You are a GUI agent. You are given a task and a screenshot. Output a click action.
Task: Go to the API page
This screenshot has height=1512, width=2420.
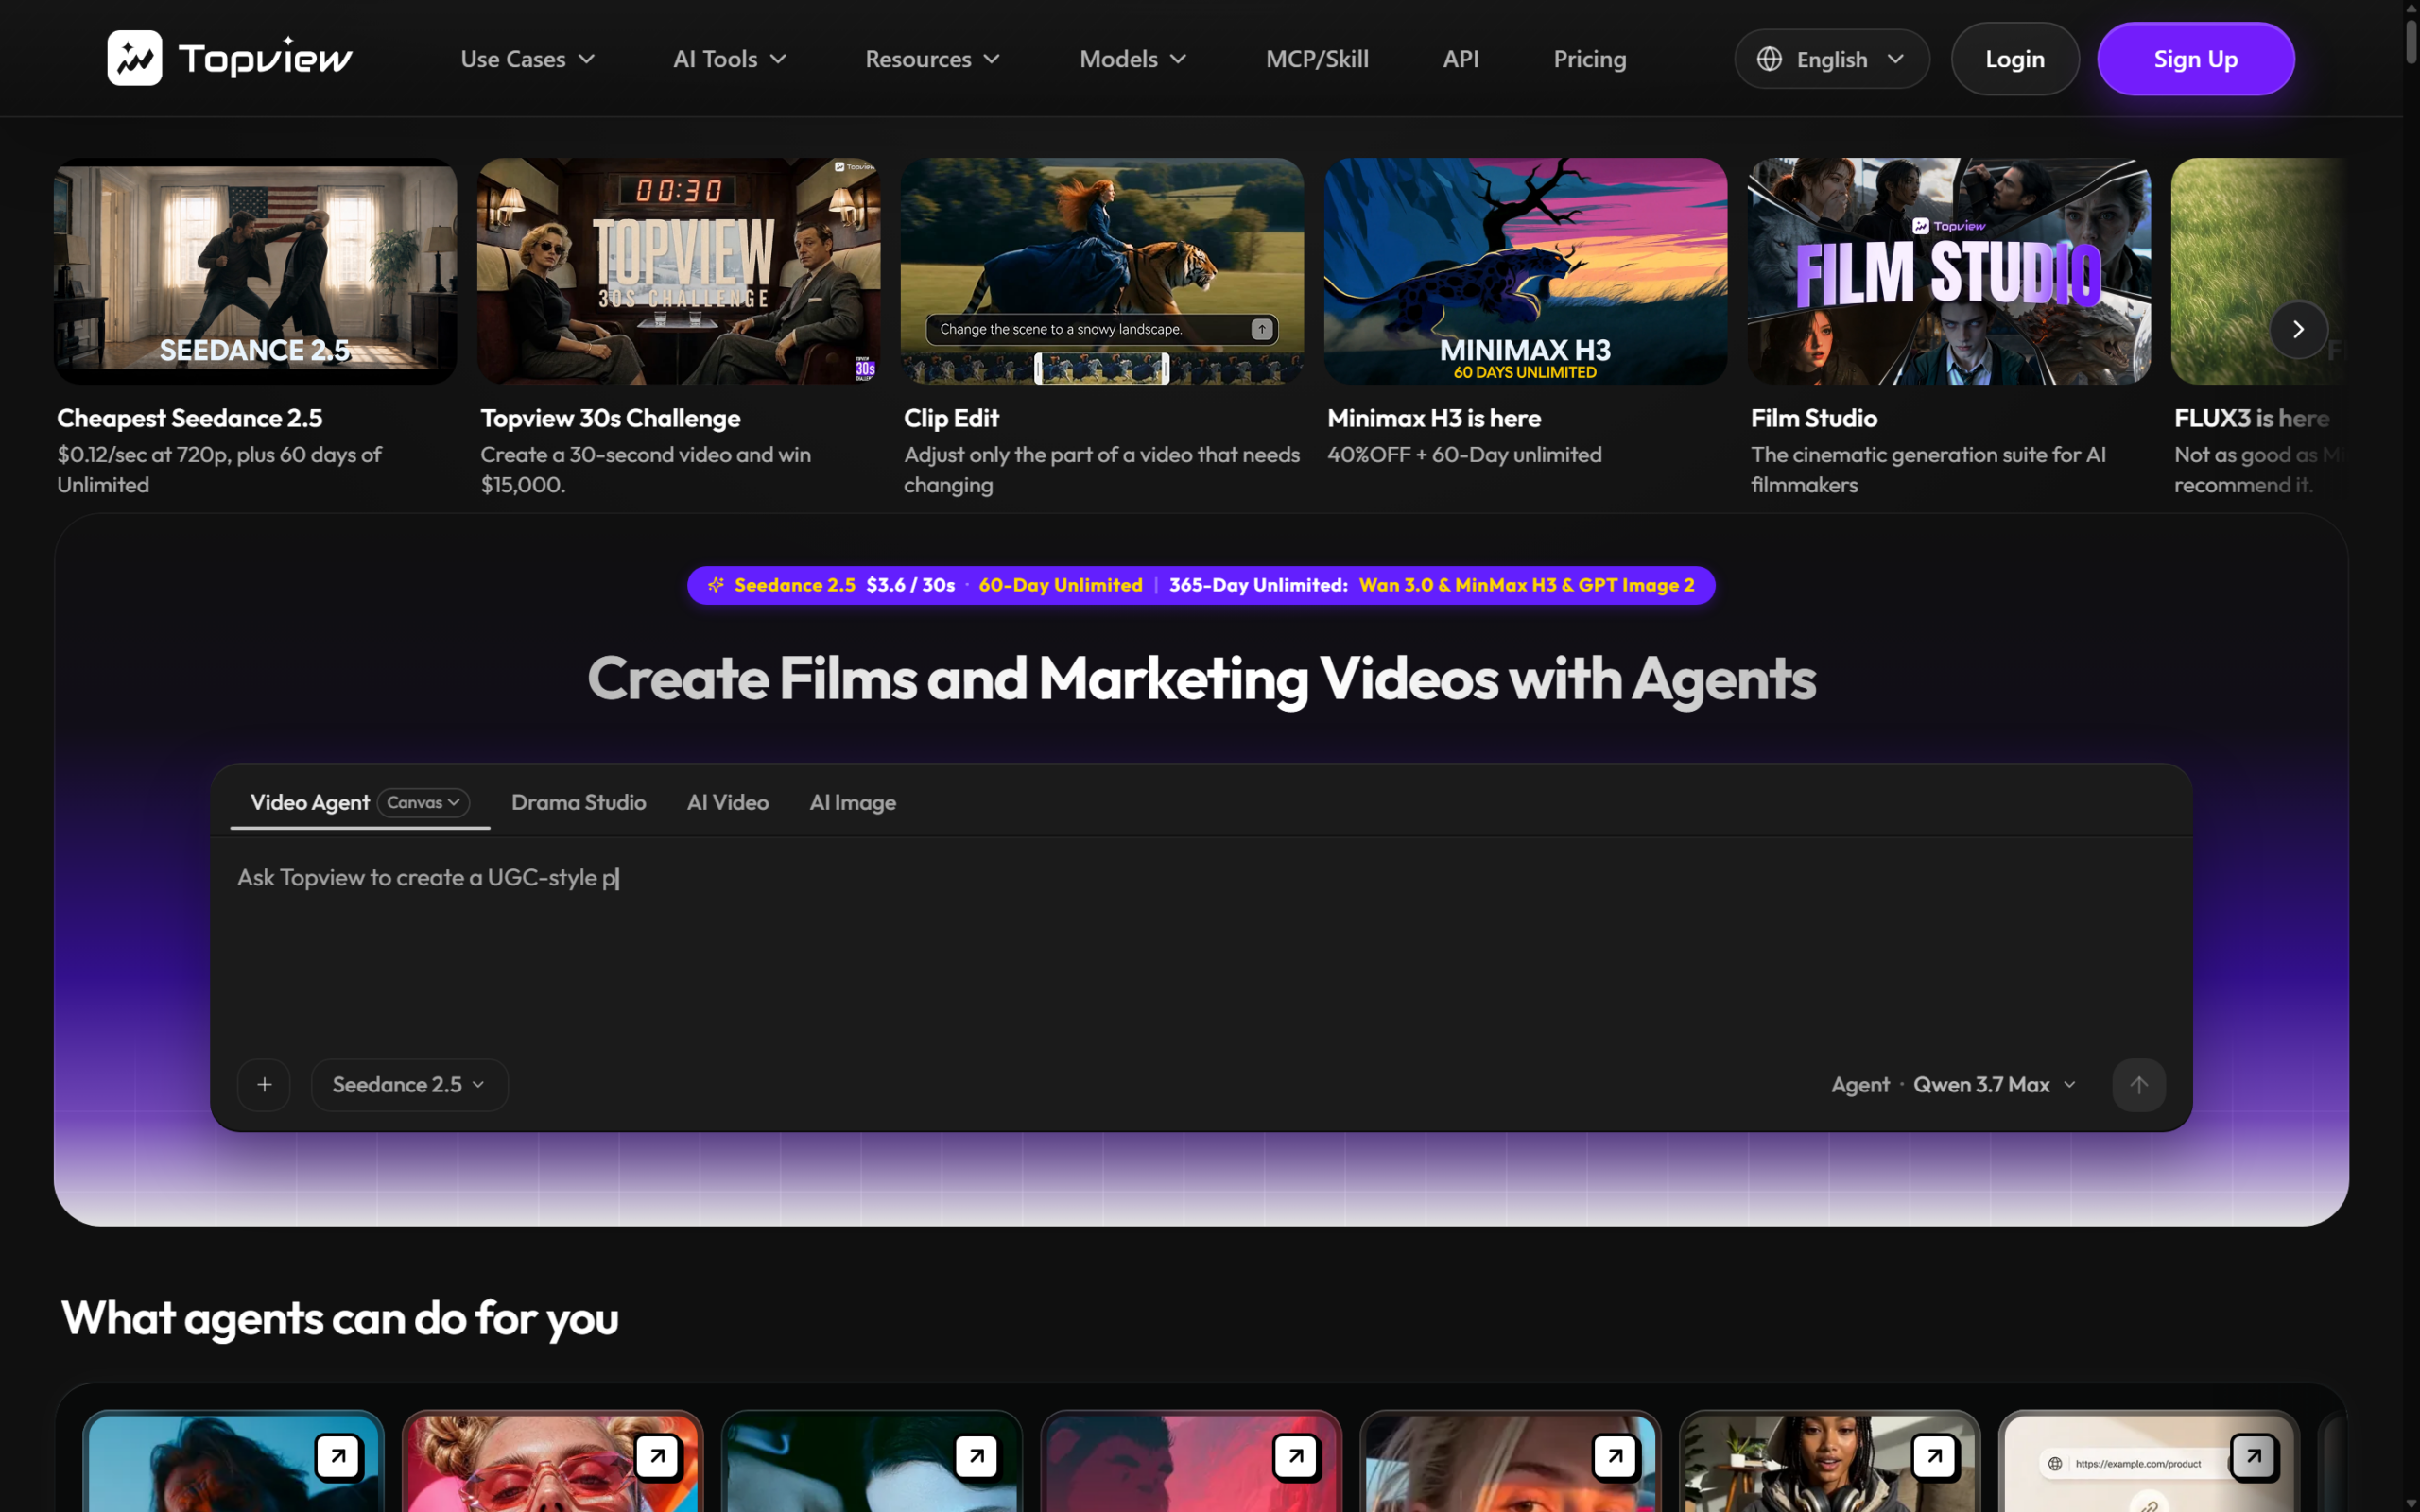coord(1460,59)
